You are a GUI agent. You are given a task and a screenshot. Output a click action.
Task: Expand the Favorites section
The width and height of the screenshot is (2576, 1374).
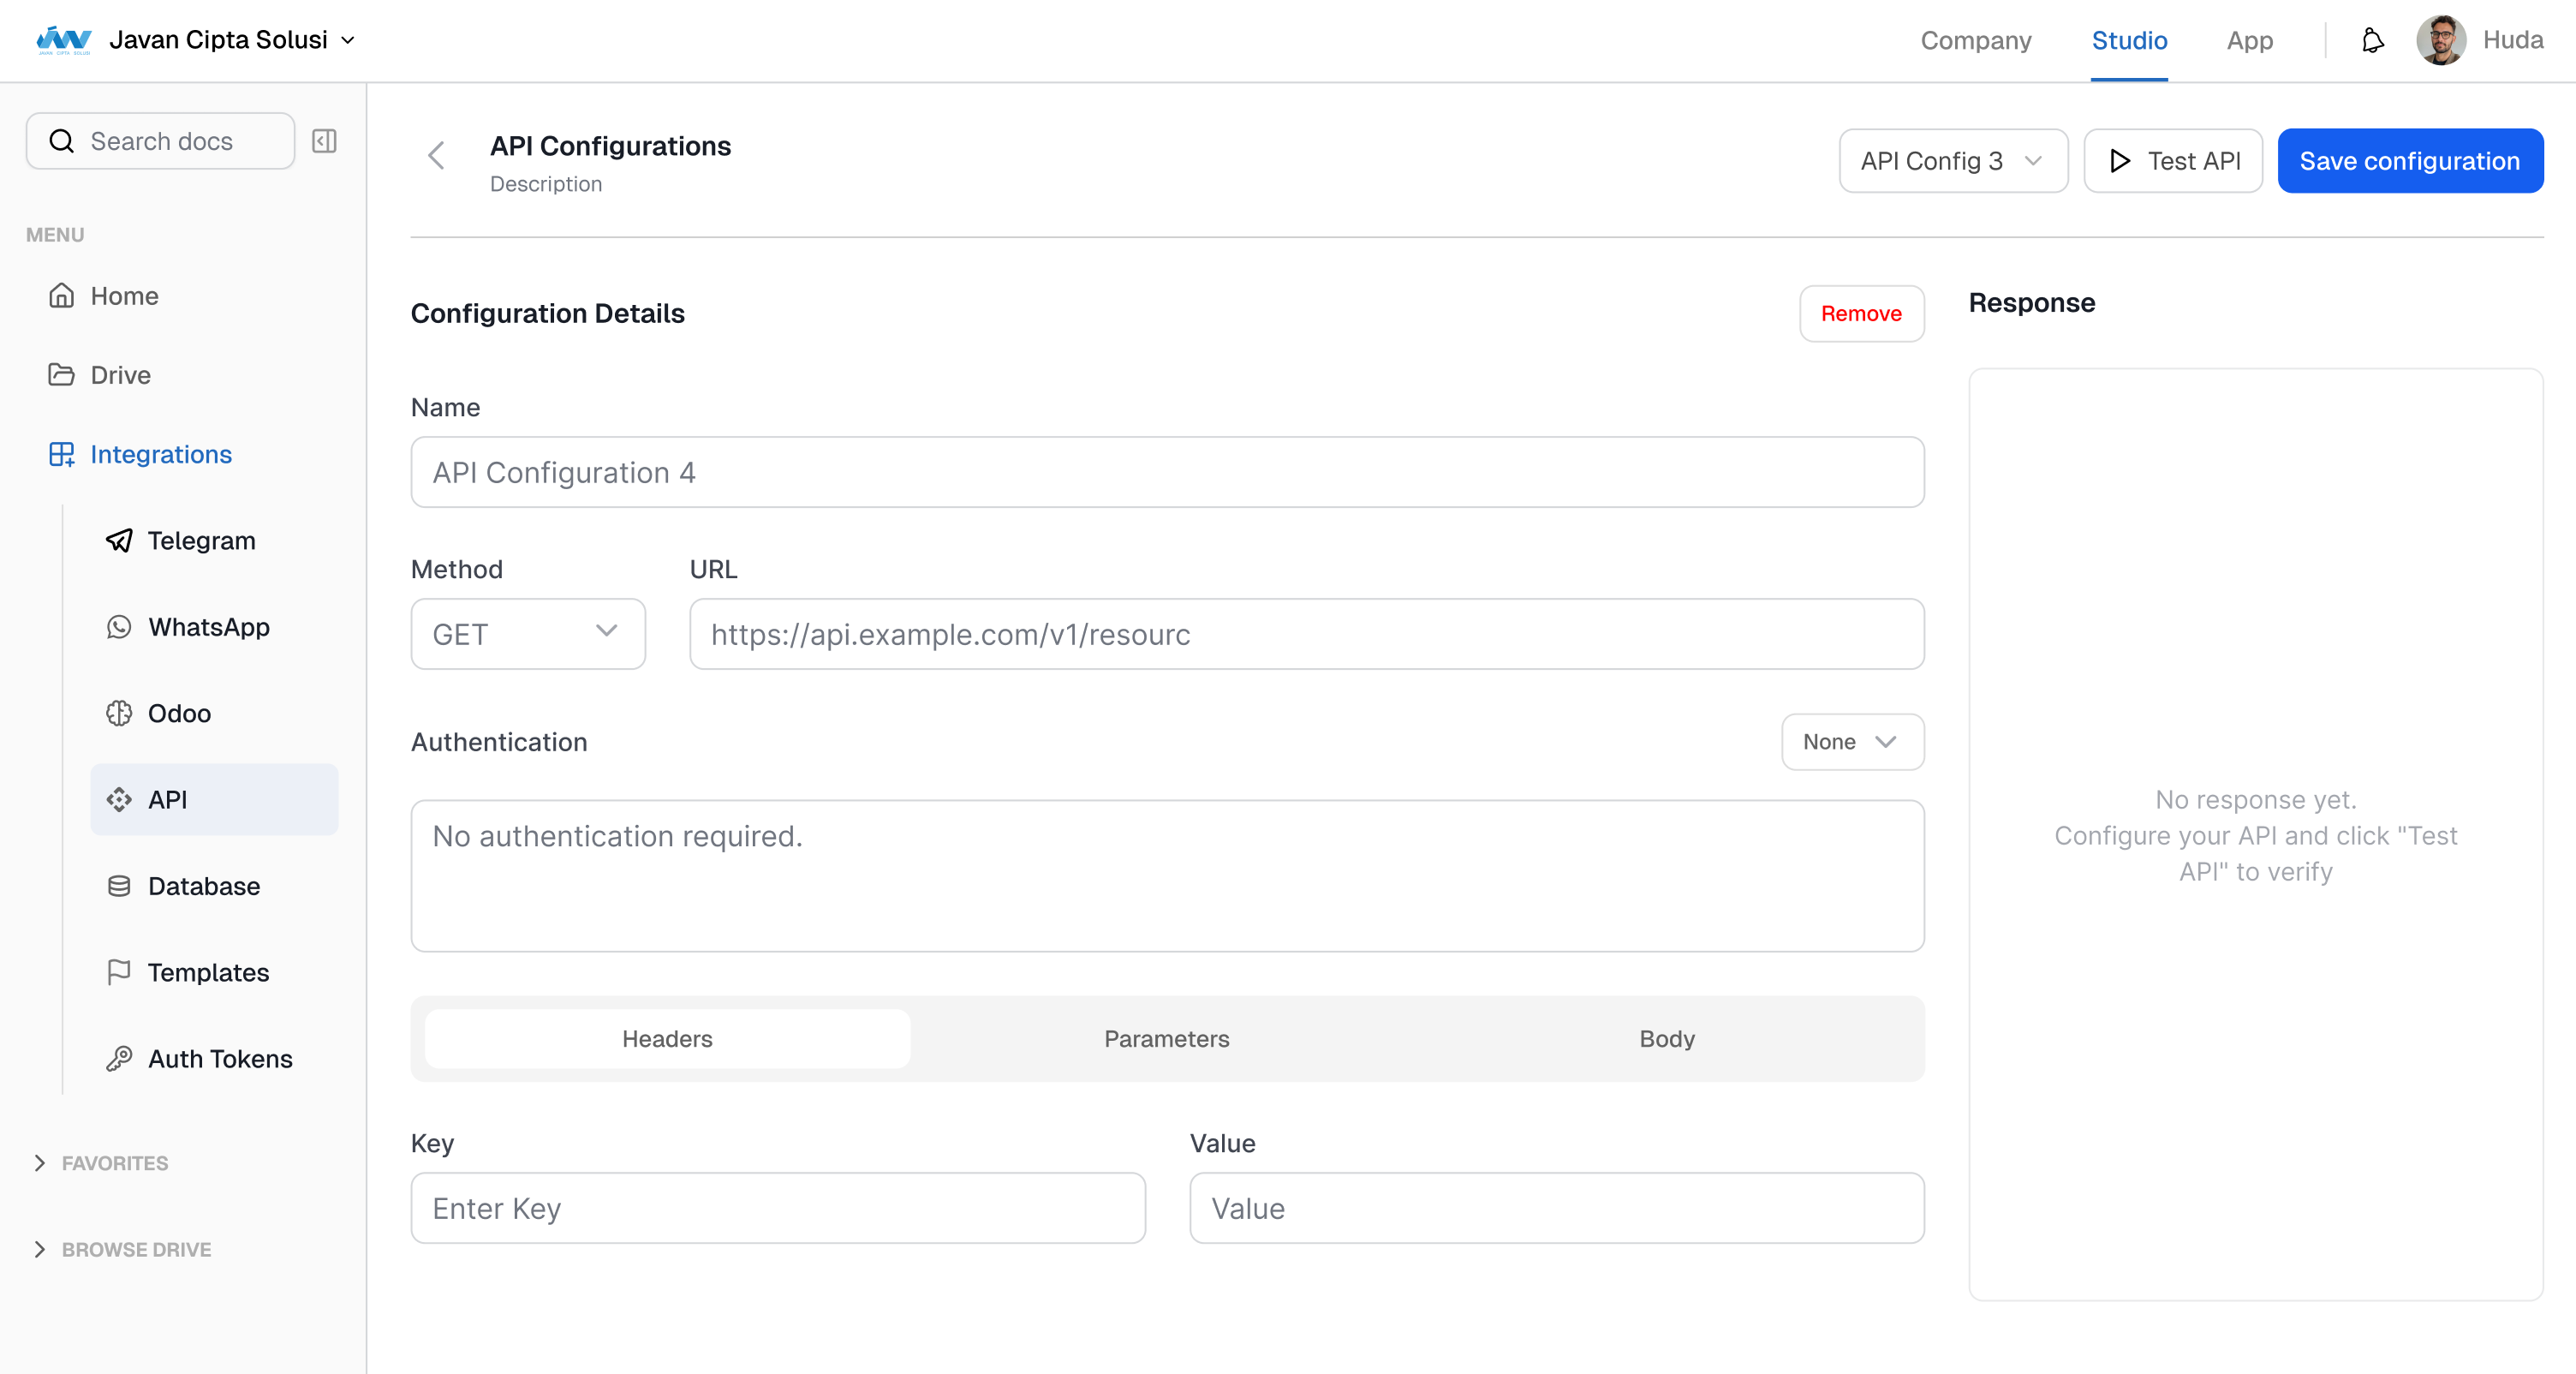[114, 1163]
